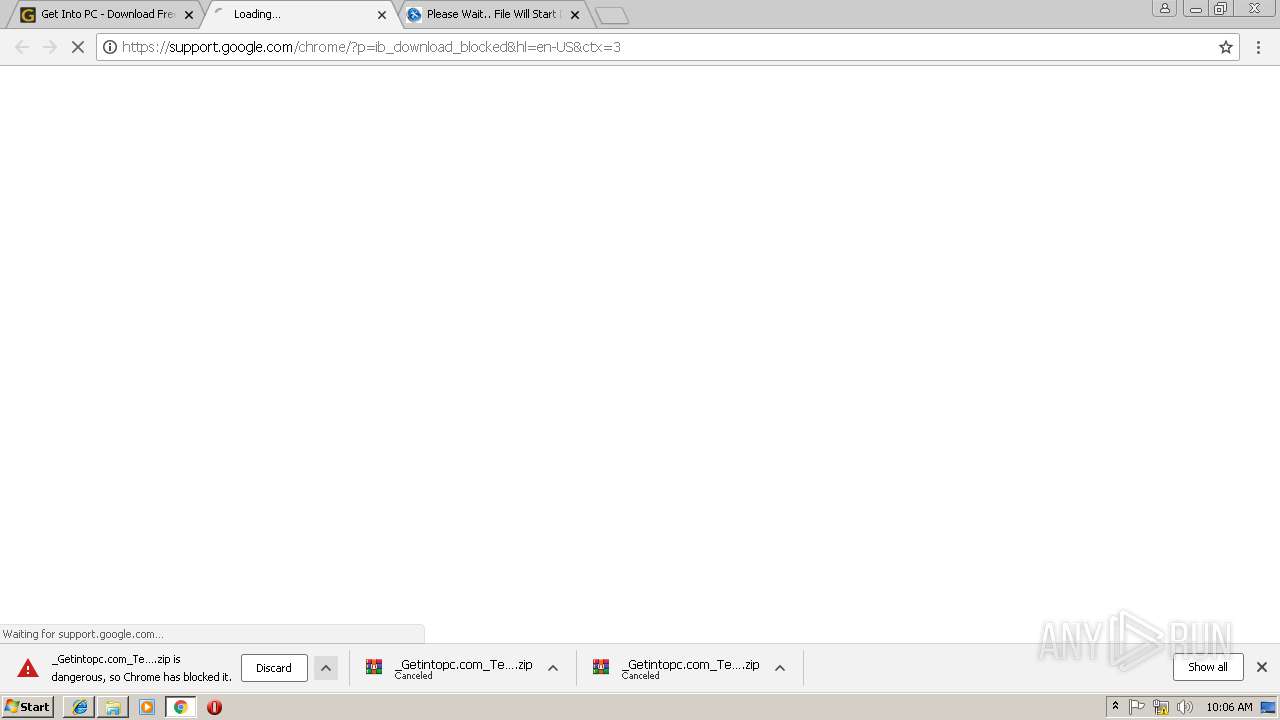Image resolution: width=1280 pixels, height=720 pixels.
Task: Click first canceled Getintopc zip file icon
Action: pyautogui.click(x=374, y=667)
